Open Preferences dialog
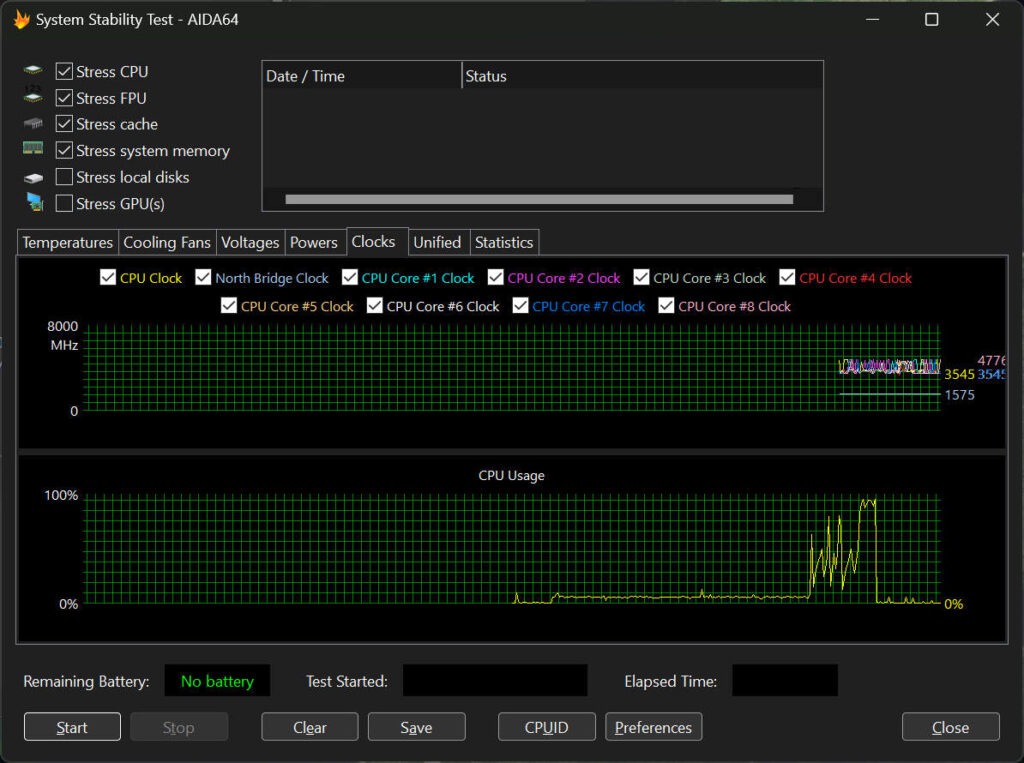1024x763 pixels. pos(653,727)
